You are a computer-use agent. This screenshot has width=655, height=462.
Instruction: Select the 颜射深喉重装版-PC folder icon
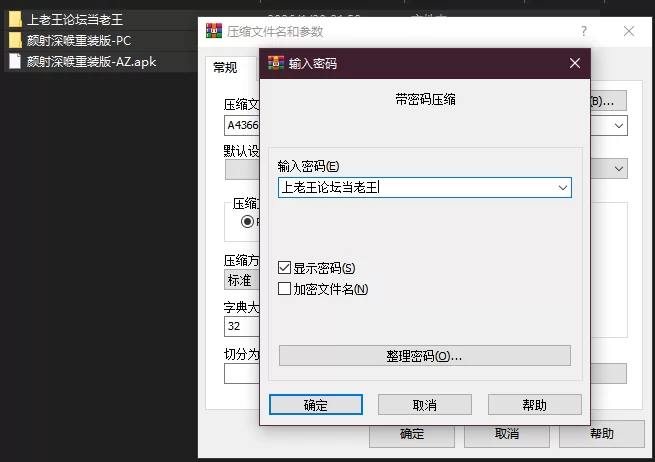(15, 40)
